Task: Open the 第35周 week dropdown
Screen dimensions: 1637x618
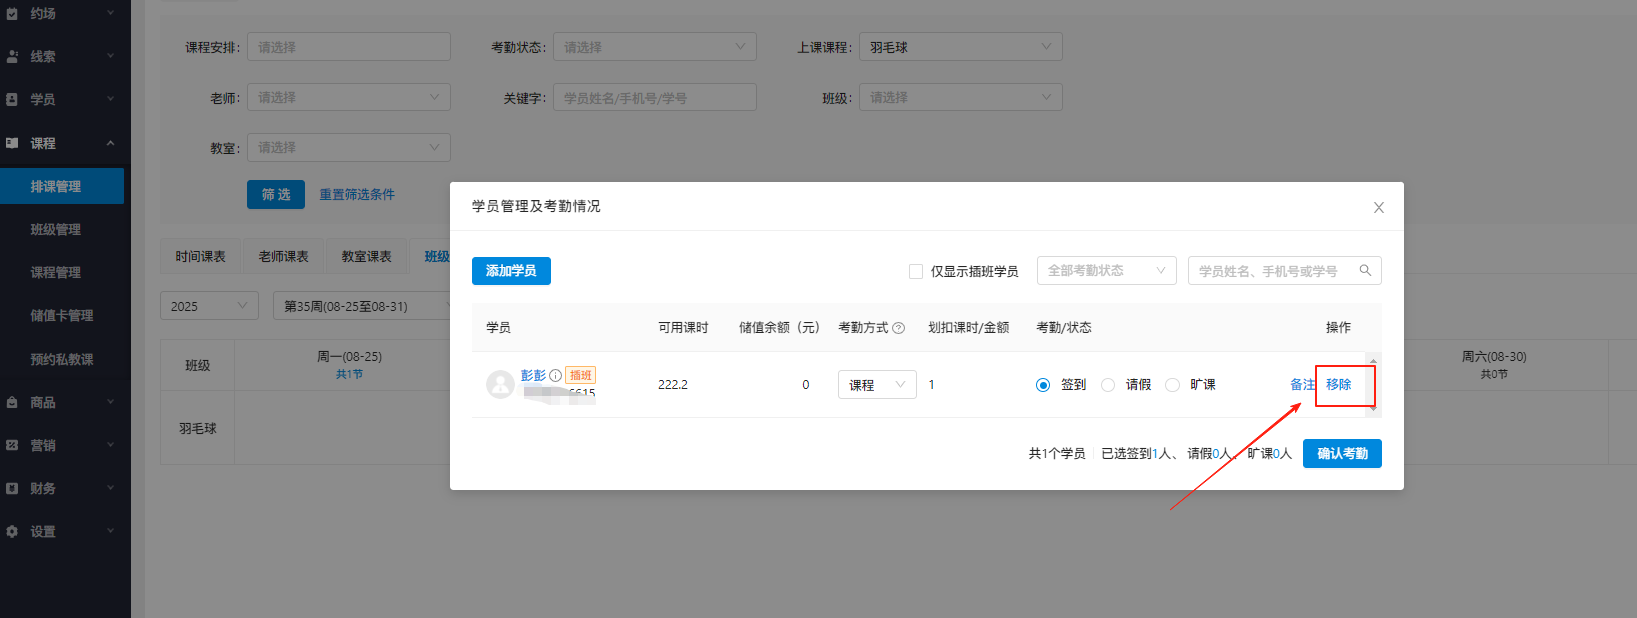Action: [362, 306]
